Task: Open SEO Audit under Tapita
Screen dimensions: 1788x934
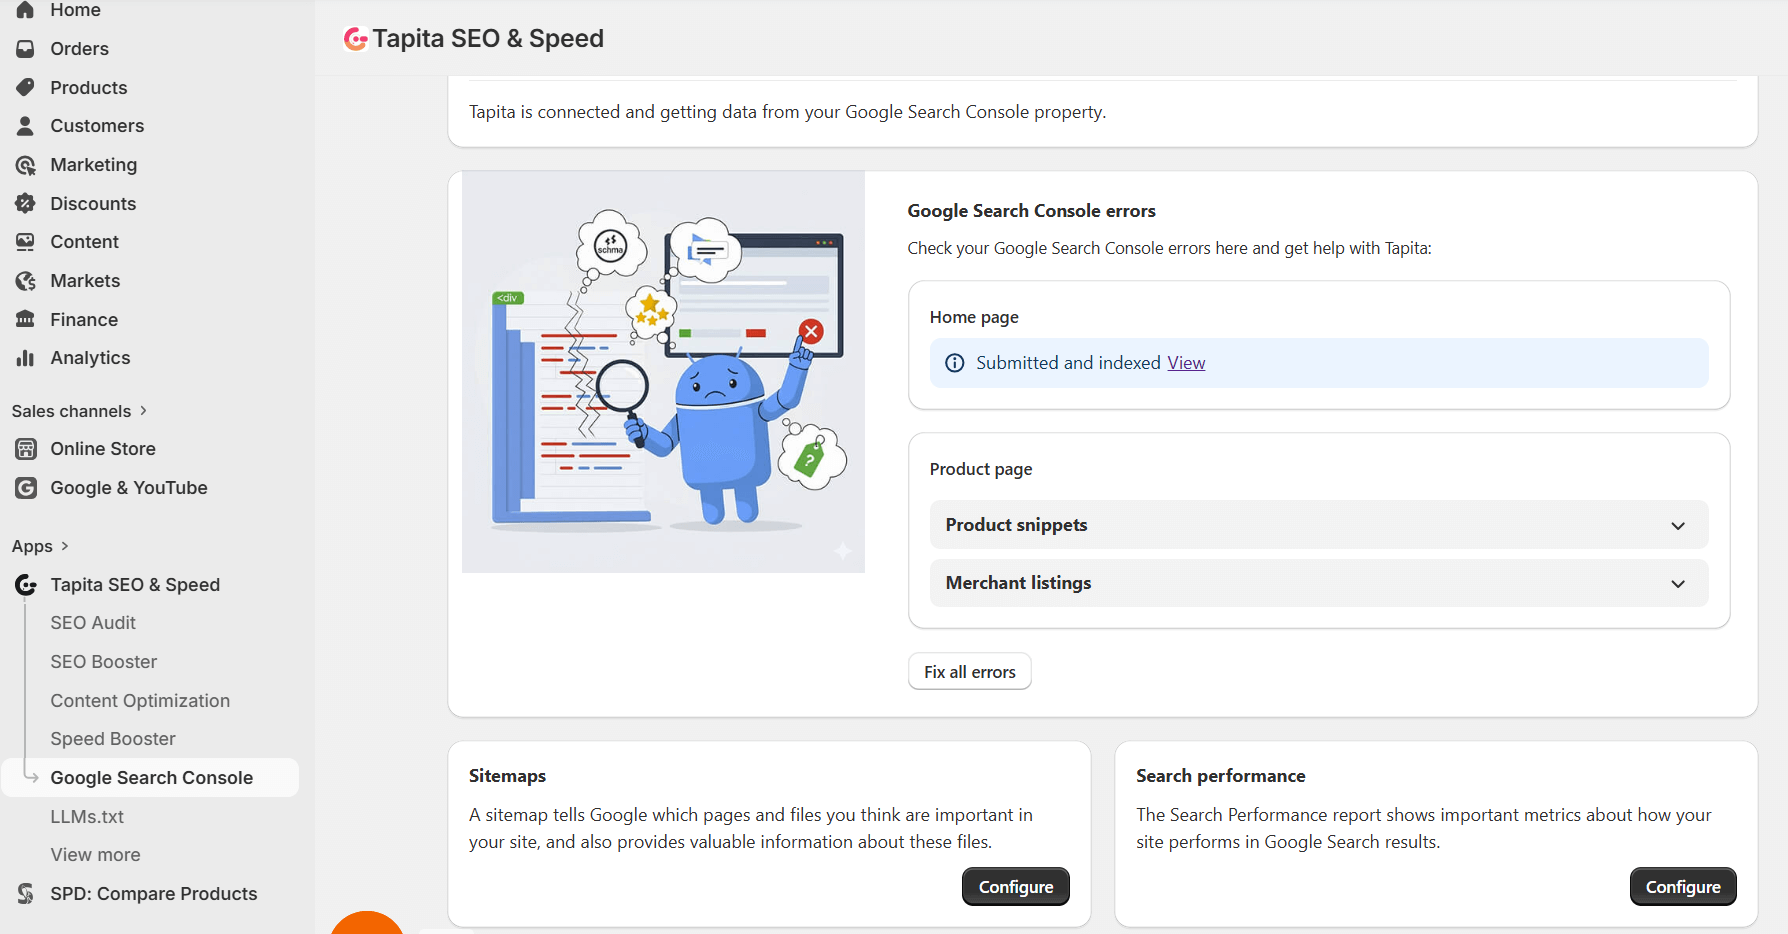Action: [93, 622]
